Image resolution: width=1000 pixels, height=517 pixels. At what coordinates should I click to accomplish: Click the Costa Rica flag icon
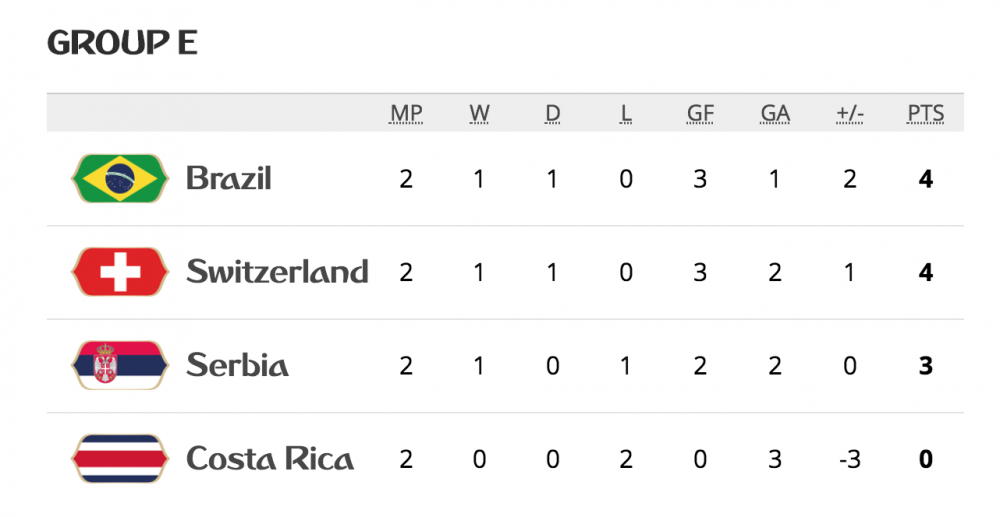pyautogui.click(x=120, y=459)
